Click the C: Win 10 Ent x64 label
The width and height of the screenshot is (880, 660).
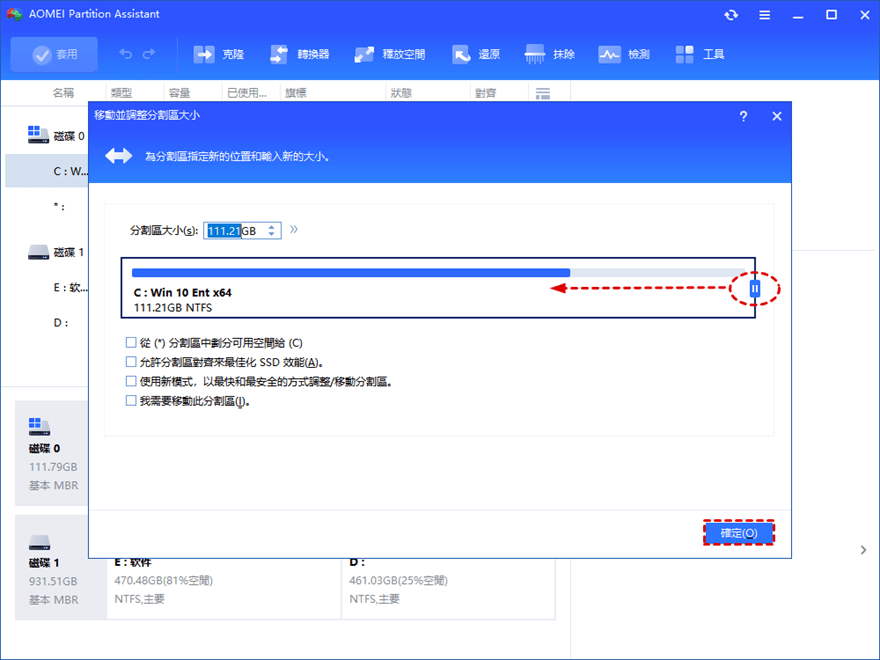pyautogui.click(x=182, y=292)
